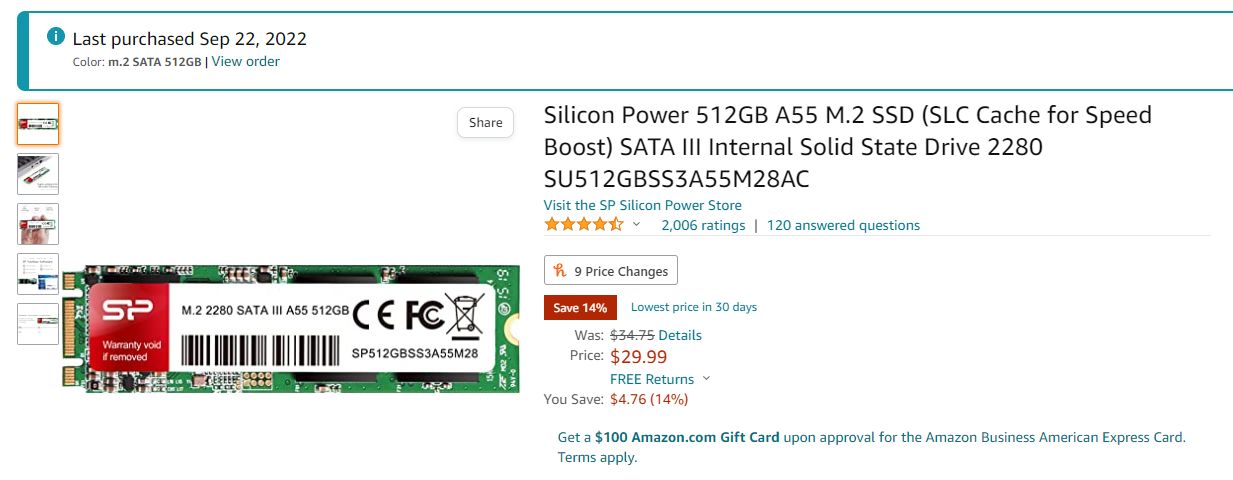Click the info icon beside Last purchased
This screenshot has height=480, width=1233.
(x=57, y=37)
